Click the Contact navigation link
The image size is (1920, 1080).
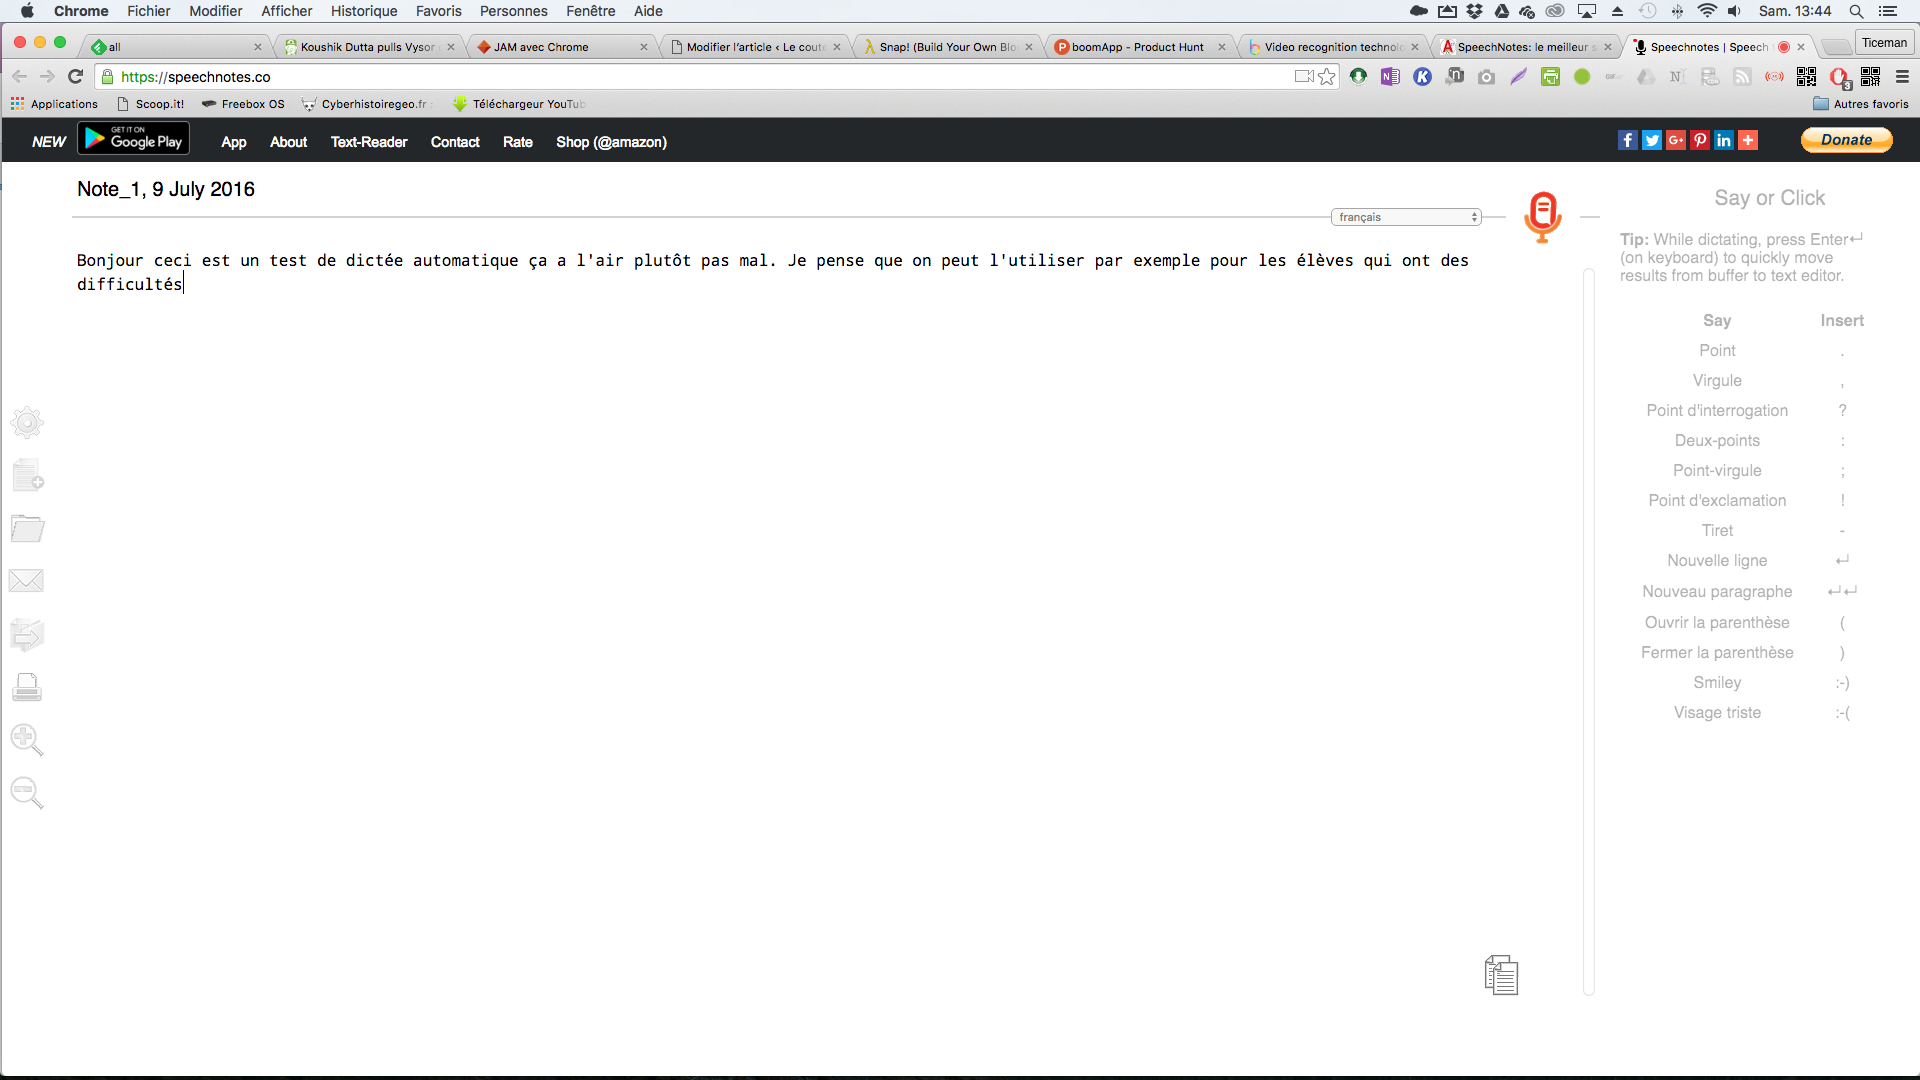[x=456, y=141]
